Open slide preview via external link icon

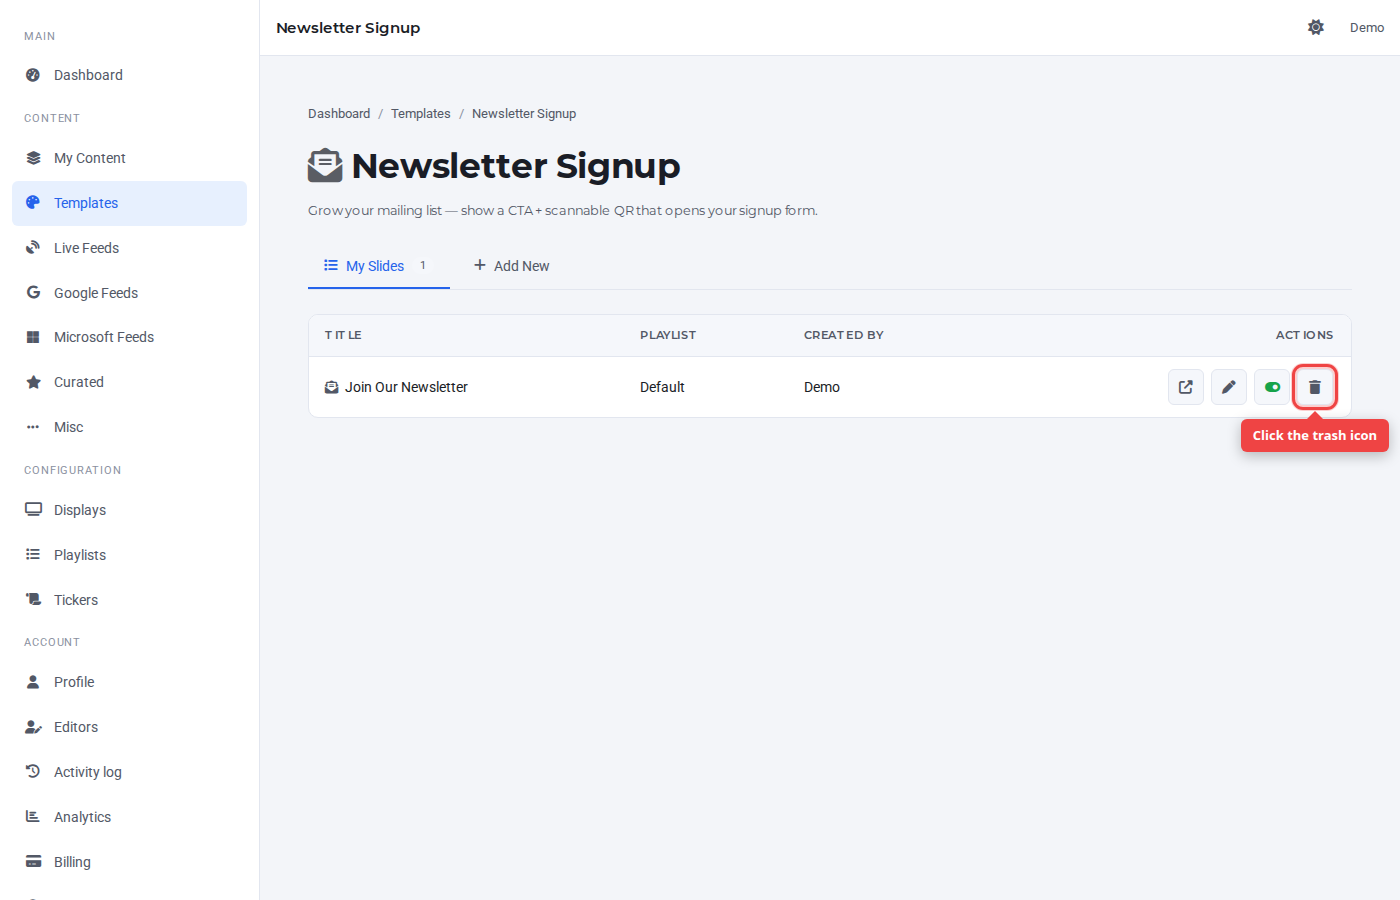point(1186,387)
